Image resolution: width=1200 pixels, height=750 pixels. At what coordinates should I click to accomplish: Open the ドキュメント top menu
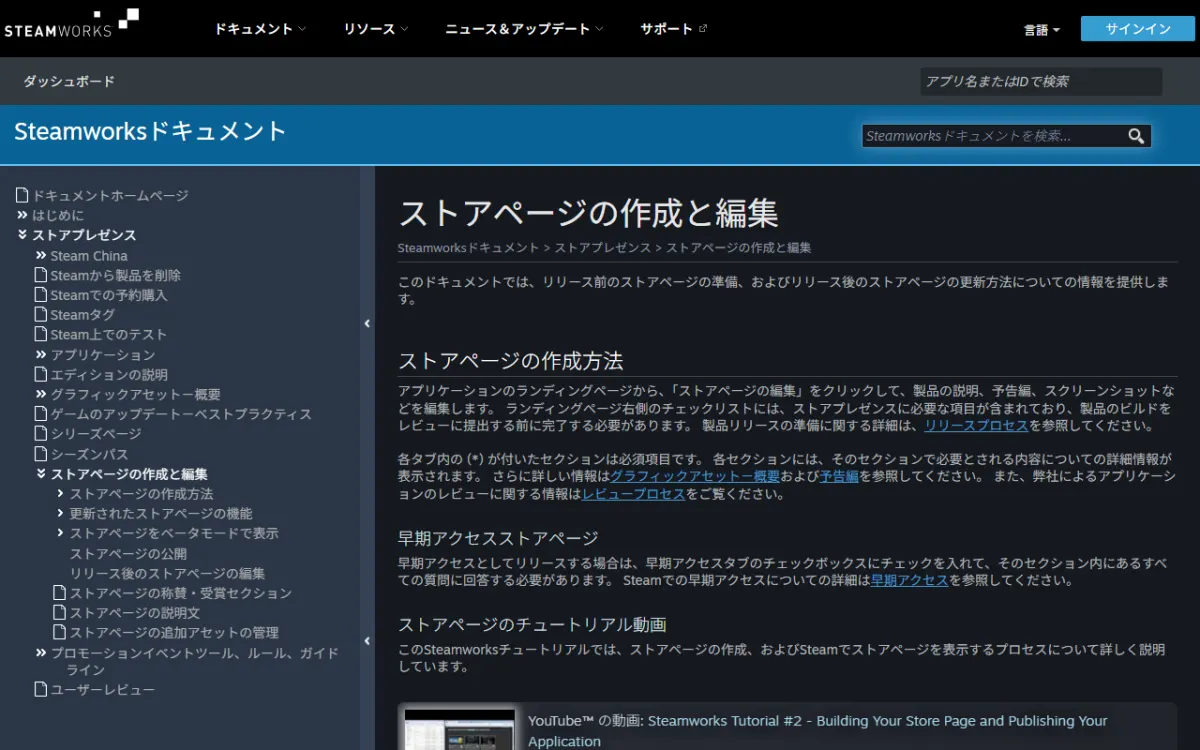pos(260,29)
